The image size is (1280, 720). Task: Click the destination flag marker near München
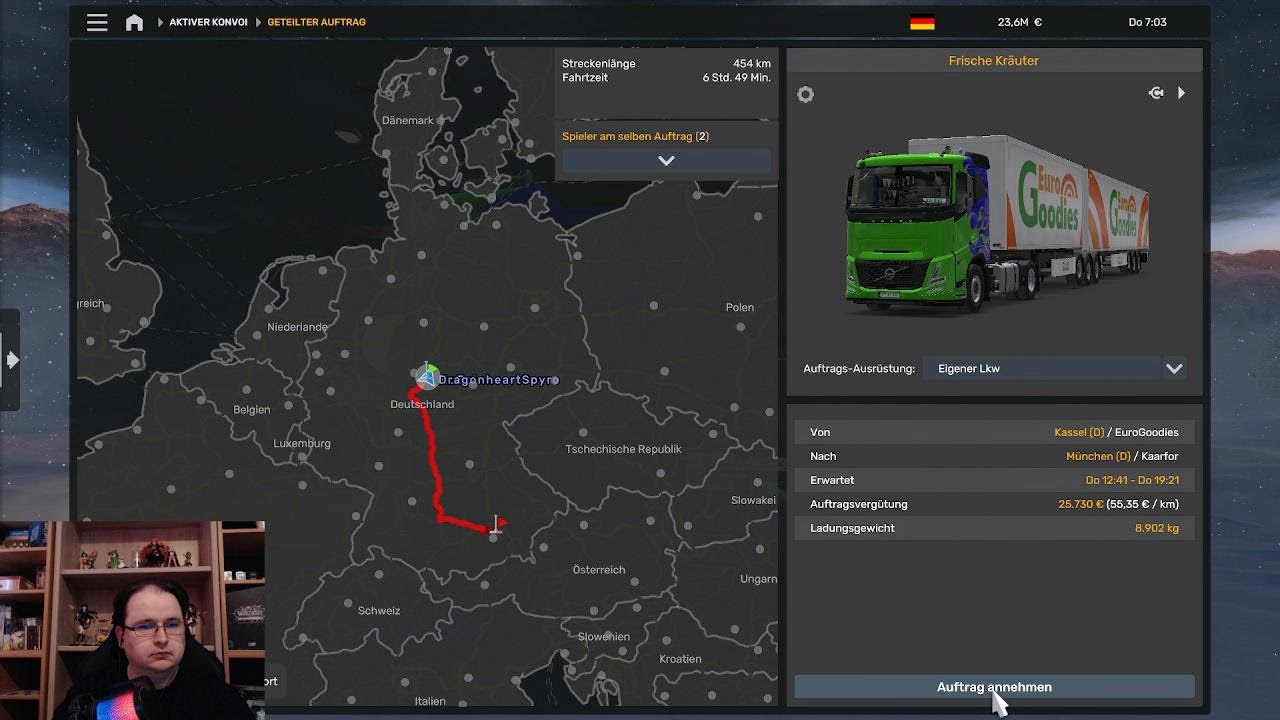pos(497,524)
